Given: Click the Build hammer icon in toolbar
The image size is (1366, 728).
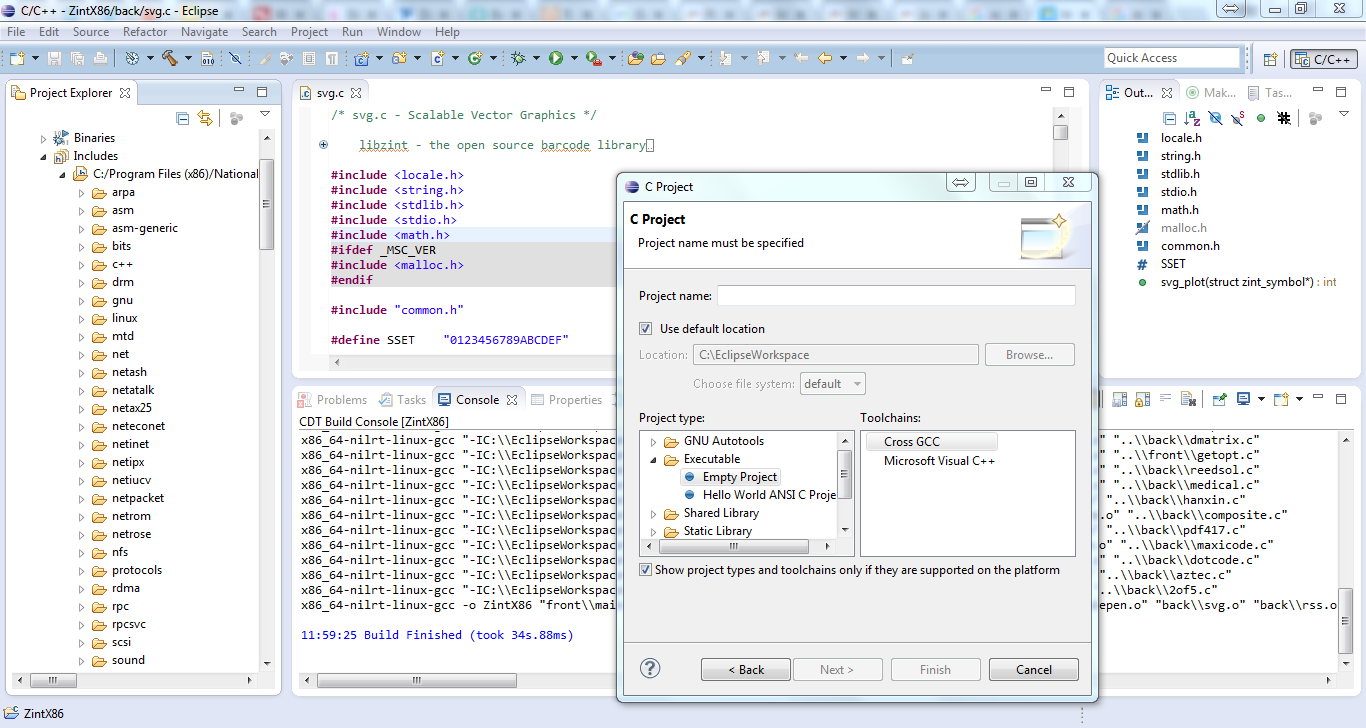Looking at the screenshot, I should [x=170, y=58].
